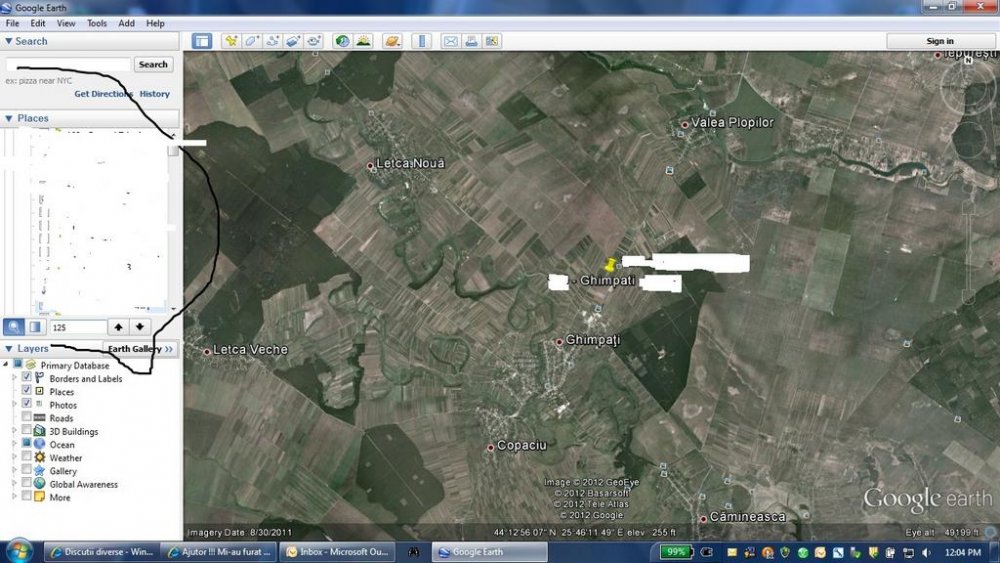The width and height of the screenshot is (1000, 563).
Task: Click the Add Placemark pushpin toolbar icon
Action: click(231, 41)
